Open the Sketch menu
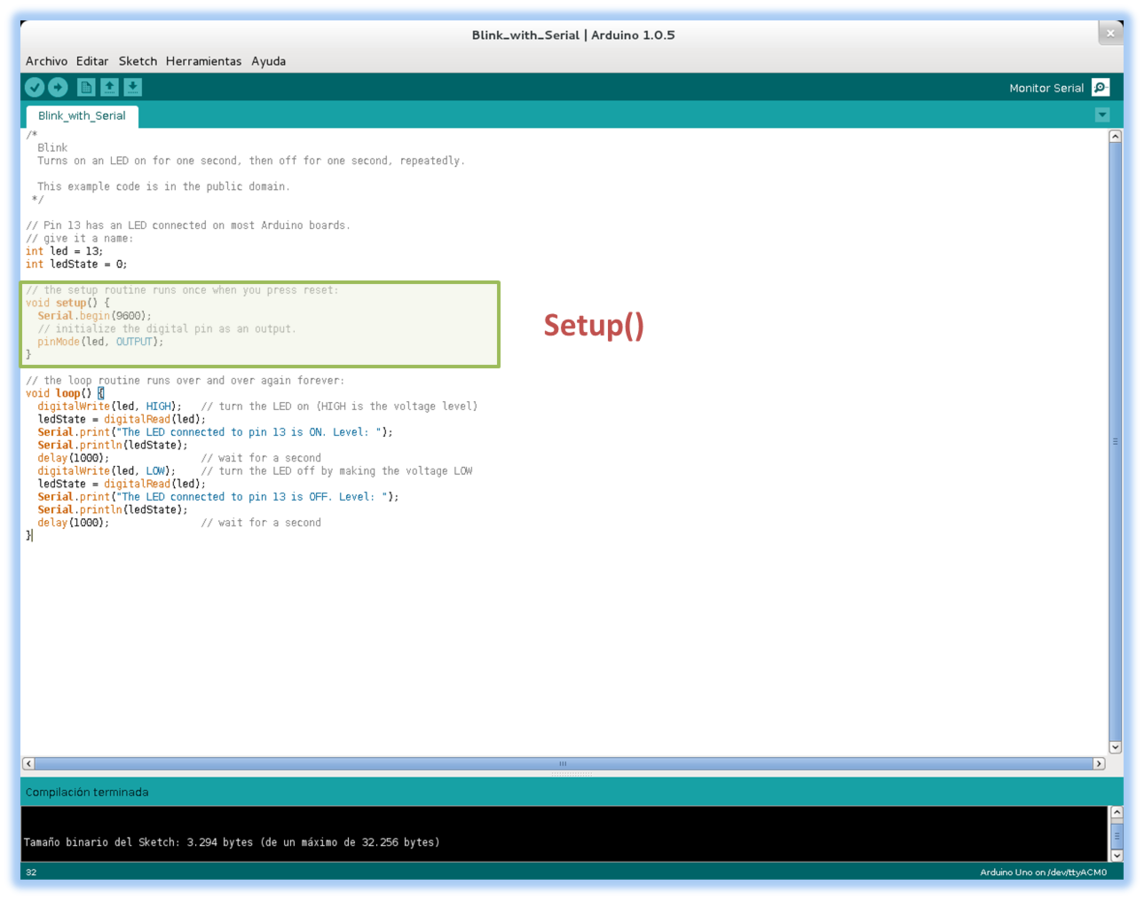1144x900 pixels. point(138,61)
